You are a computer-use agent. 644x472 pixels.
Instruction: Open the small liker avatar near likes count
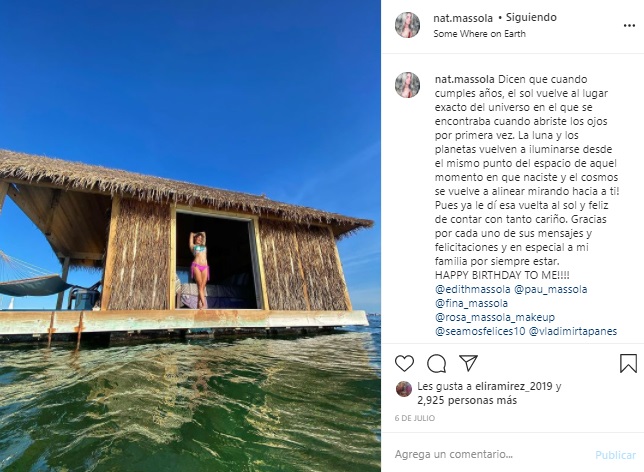tap(404, 389)
